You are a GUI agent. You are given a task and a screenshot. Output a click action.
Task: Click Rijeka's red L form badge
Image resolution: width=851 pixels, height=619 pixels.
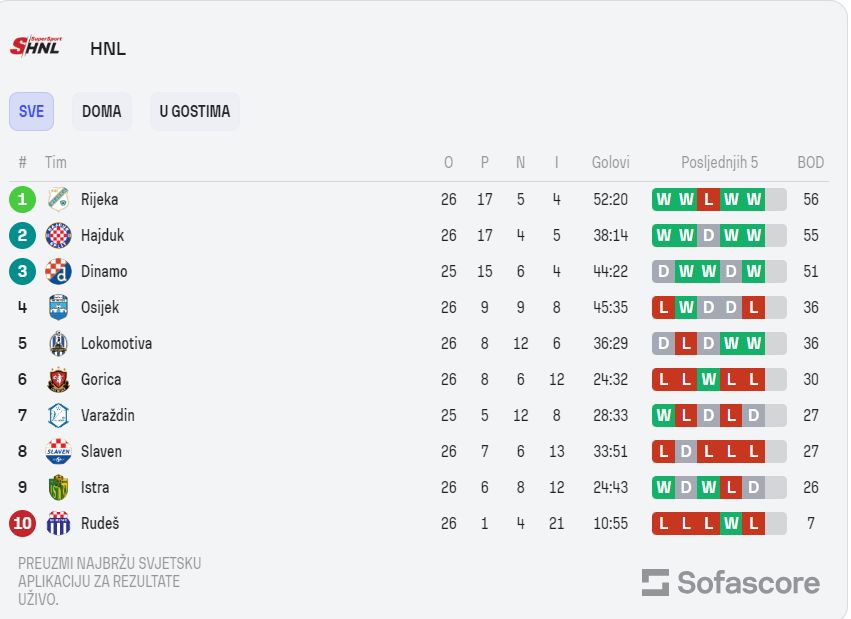[x=708, y=200]
